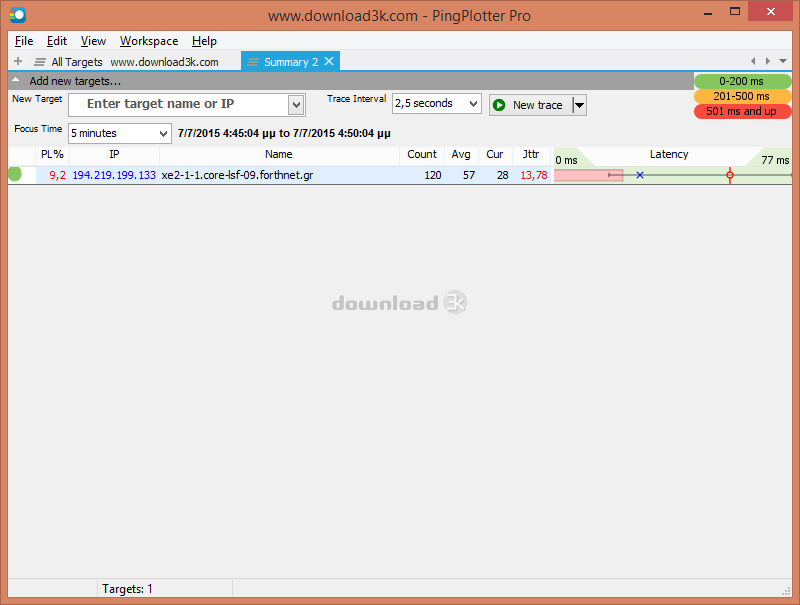Open the Trace Interval combo box

[x=437, y=104]
